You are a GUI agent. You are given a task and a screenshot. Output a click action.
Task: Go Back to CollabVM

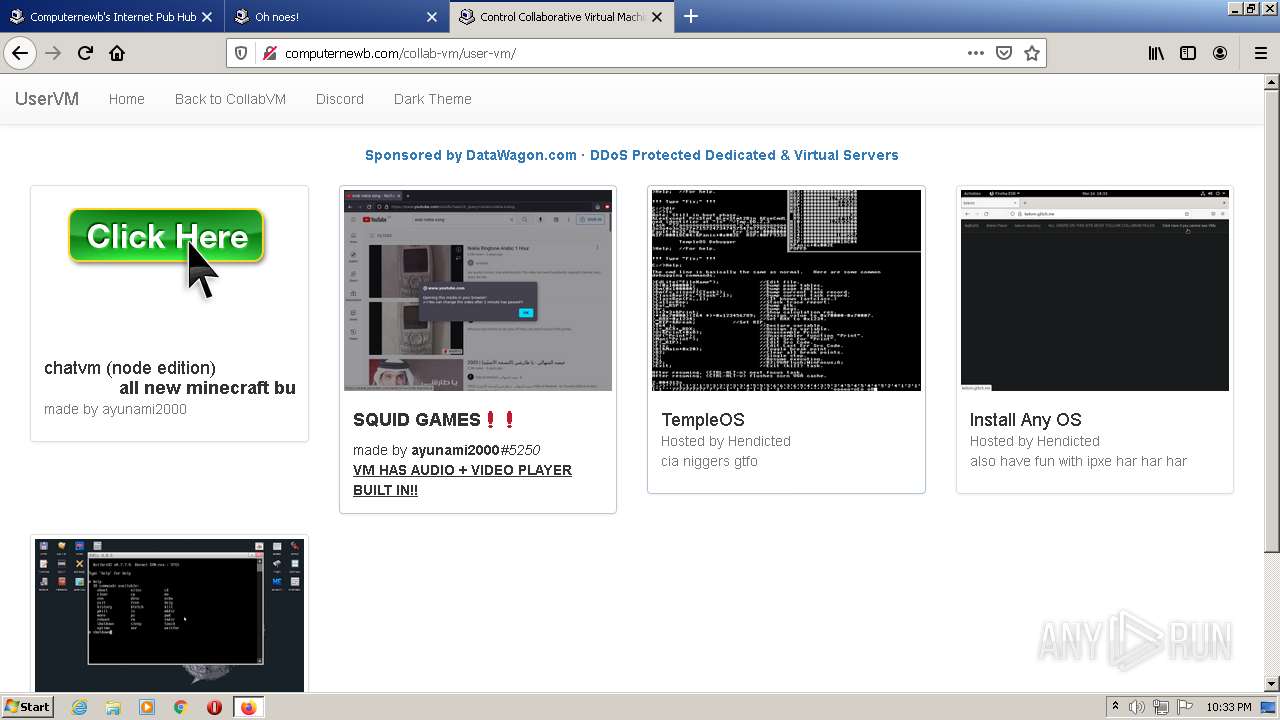click(x=230, y=99)
